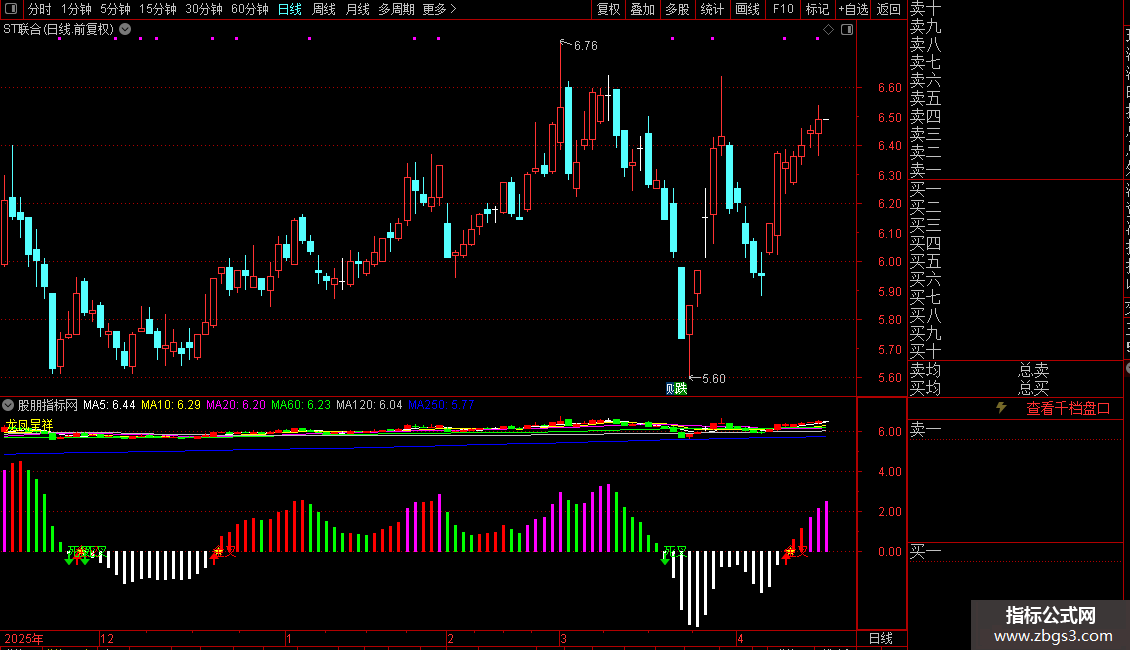Select the 日线 daily period tab
The height and width of the screenshot is (650, 1130).
point(290,9)
